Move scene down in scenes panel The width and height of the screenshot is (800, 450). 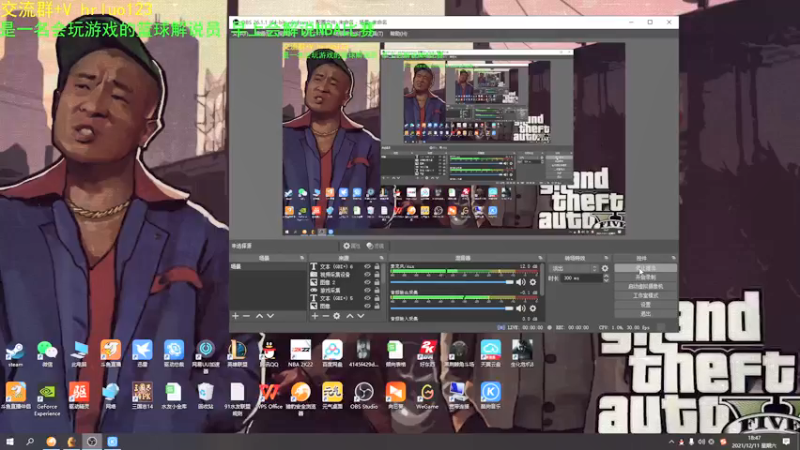tap(270, 316)
